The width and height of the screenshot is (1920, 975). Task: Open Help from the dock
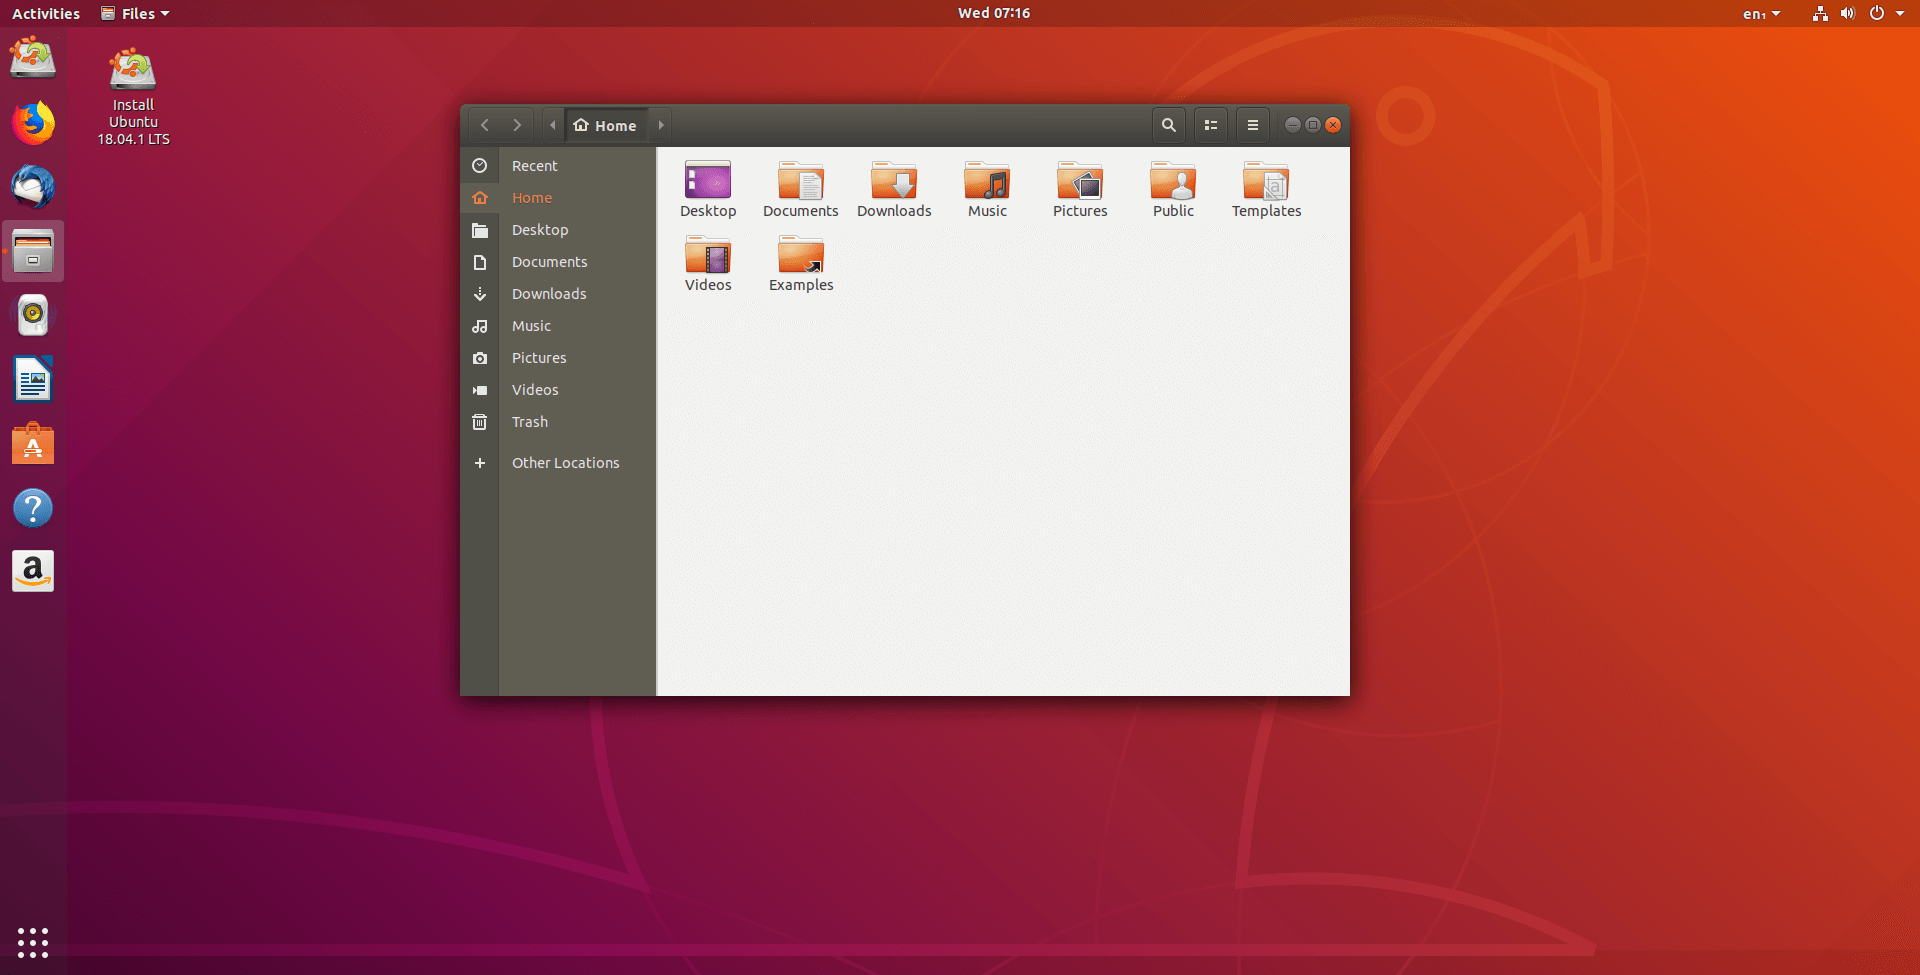click(33, 507)
